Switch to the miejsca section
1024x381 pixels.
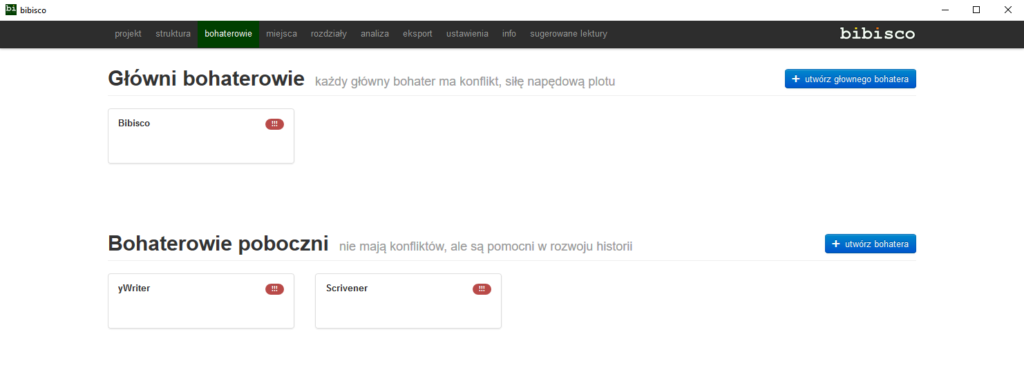coord(281,34)
